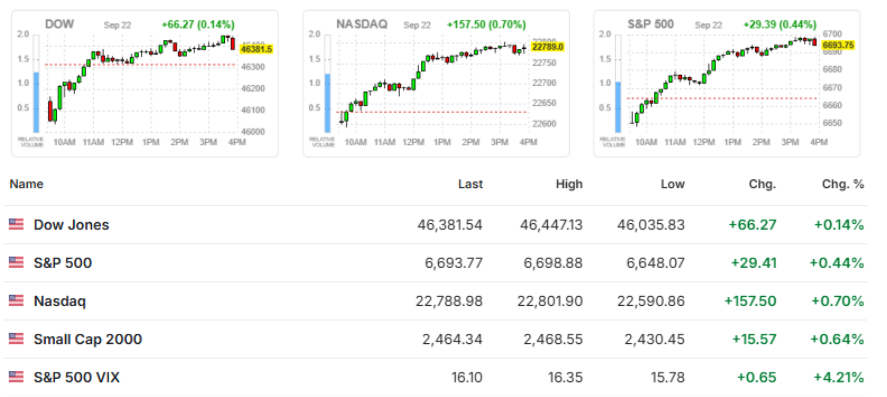Open the DOW intraday chart thumbnail
This screenshot has width=887, height=397.
[x=145, y=83]
